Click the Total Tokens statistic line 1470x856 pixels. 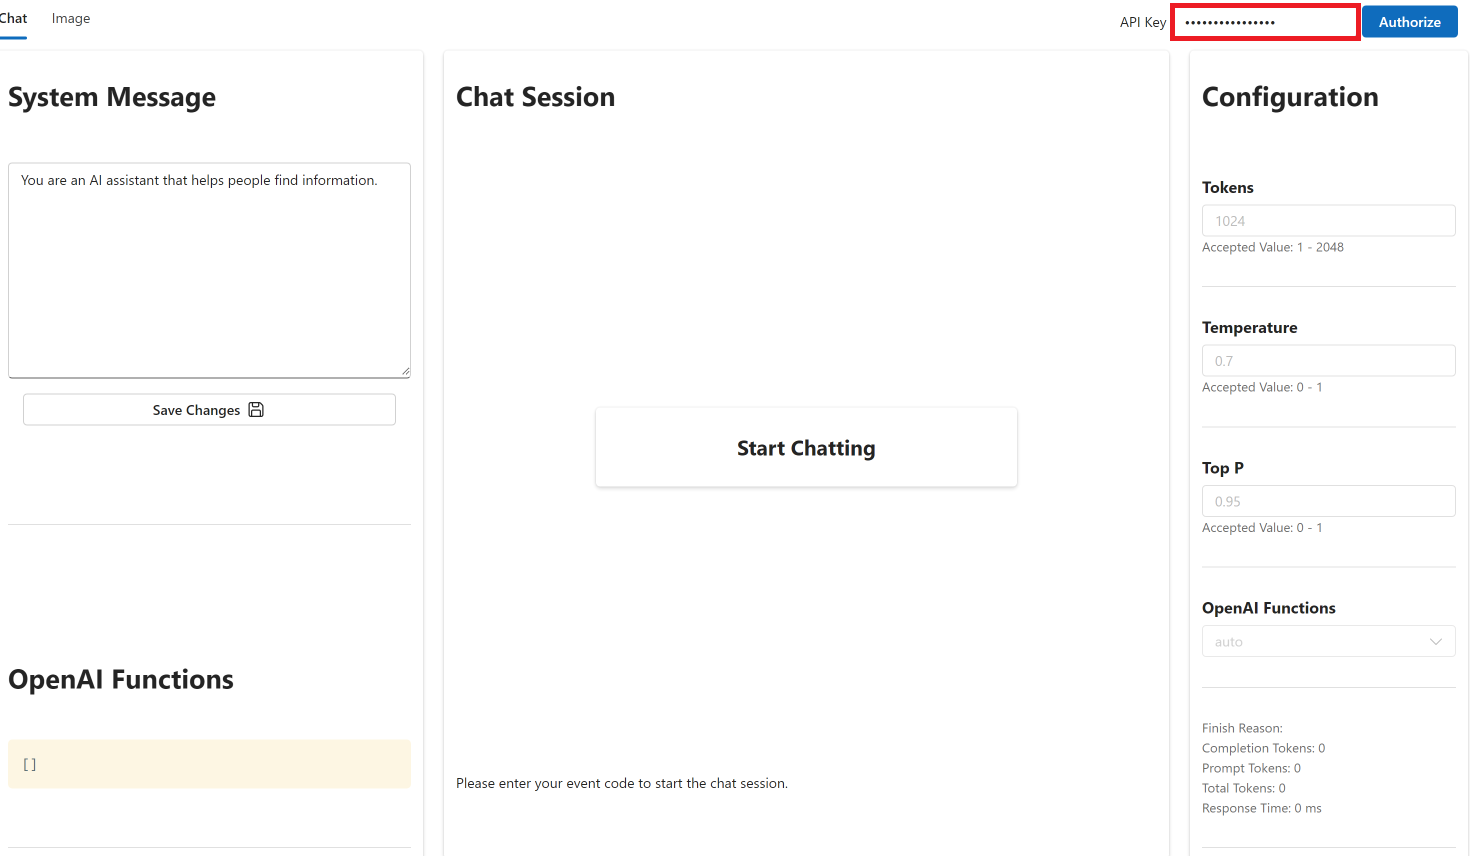1244,788
